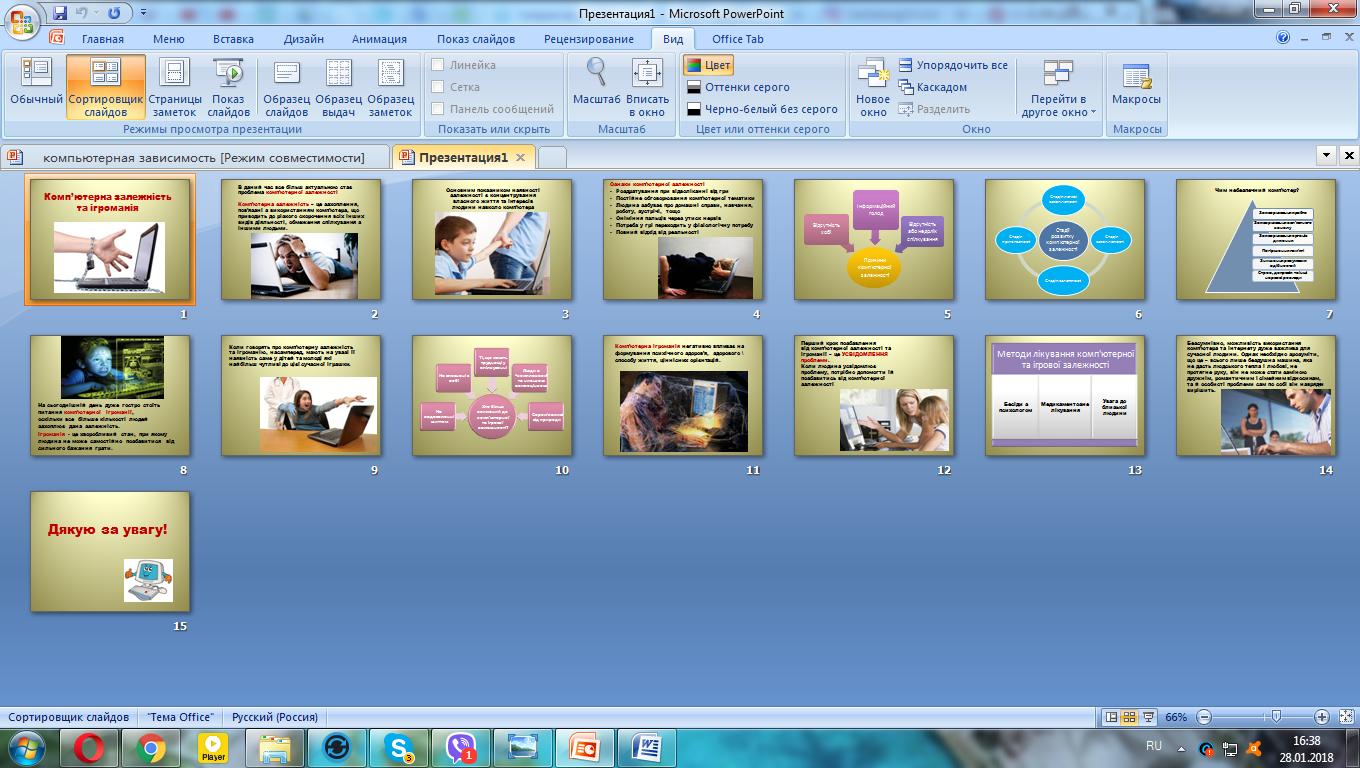
Task: Enable Оттенки серого mode
Action: [738, 87]
